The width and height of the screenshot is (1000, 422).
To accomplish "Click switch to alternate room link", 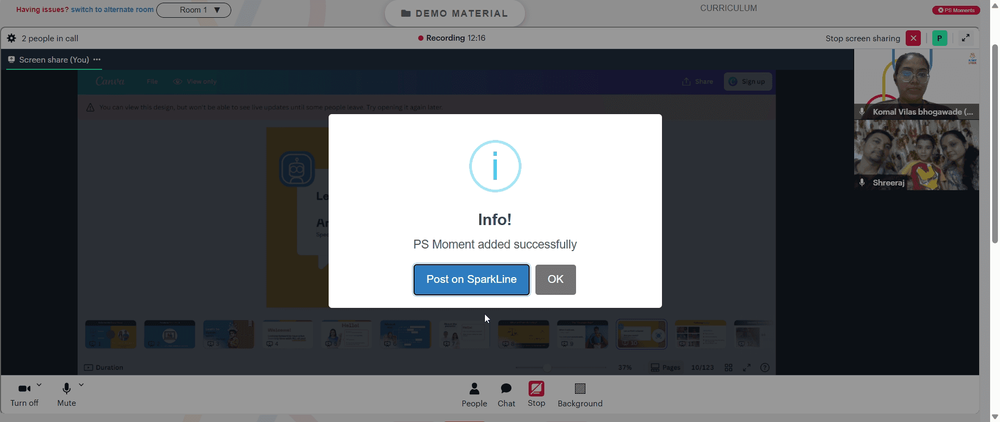I will pyautogui.click(x=112, y=10).
